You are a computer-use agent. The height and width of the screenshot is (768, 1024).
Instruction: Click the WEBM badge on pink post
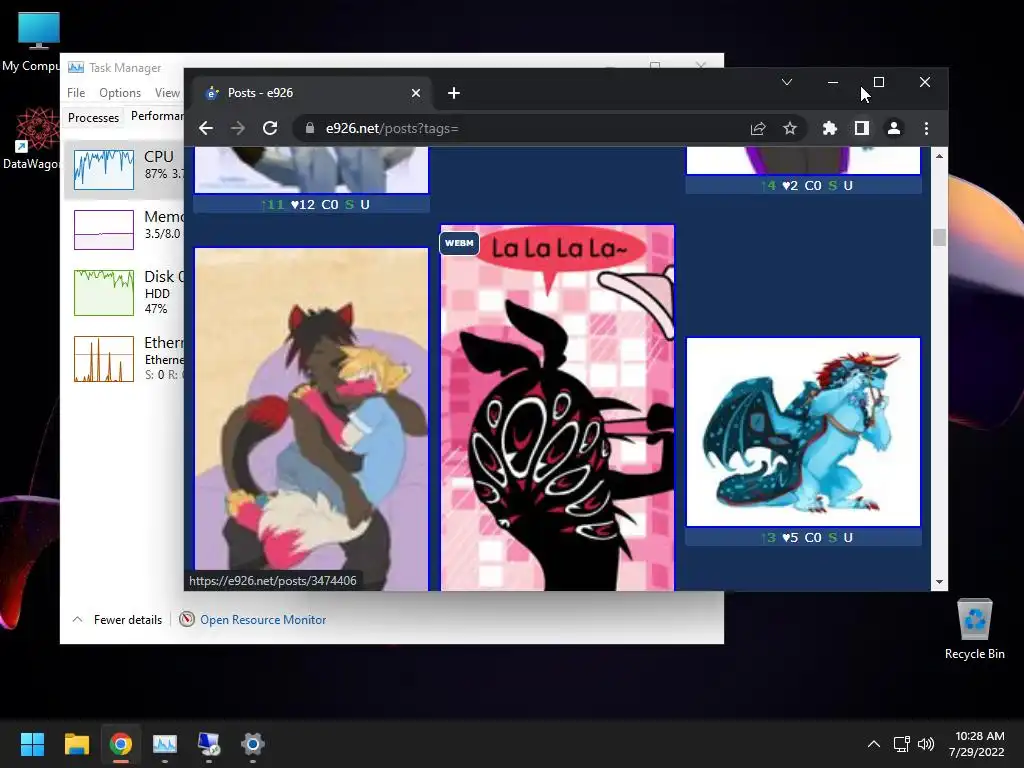(x=459, y=243)
